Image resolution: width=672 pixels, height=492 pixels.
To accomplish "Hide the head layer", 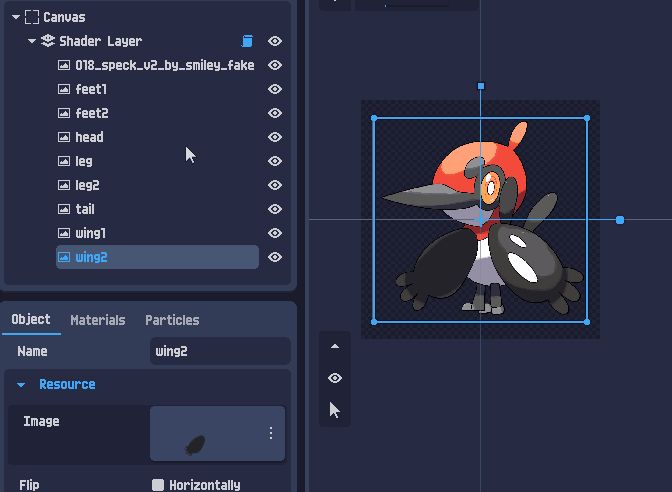I will point(275,137).
